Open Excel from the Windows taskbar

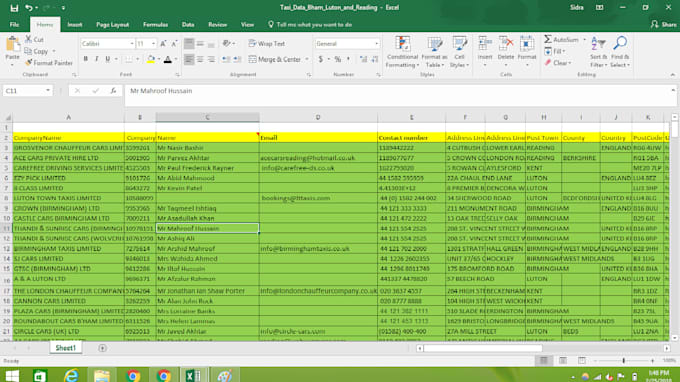click(193, 375)
